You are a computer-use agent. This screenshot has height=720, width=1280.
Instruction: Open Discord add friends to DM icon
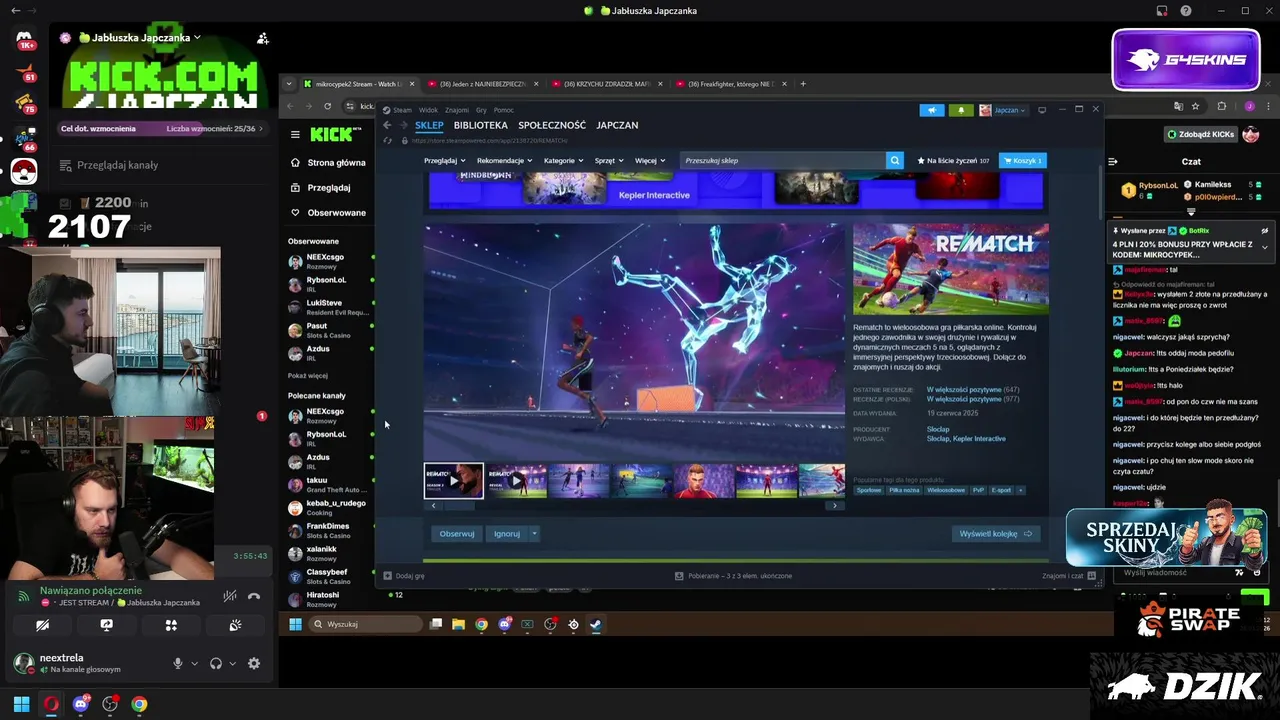tap(262, 38)
